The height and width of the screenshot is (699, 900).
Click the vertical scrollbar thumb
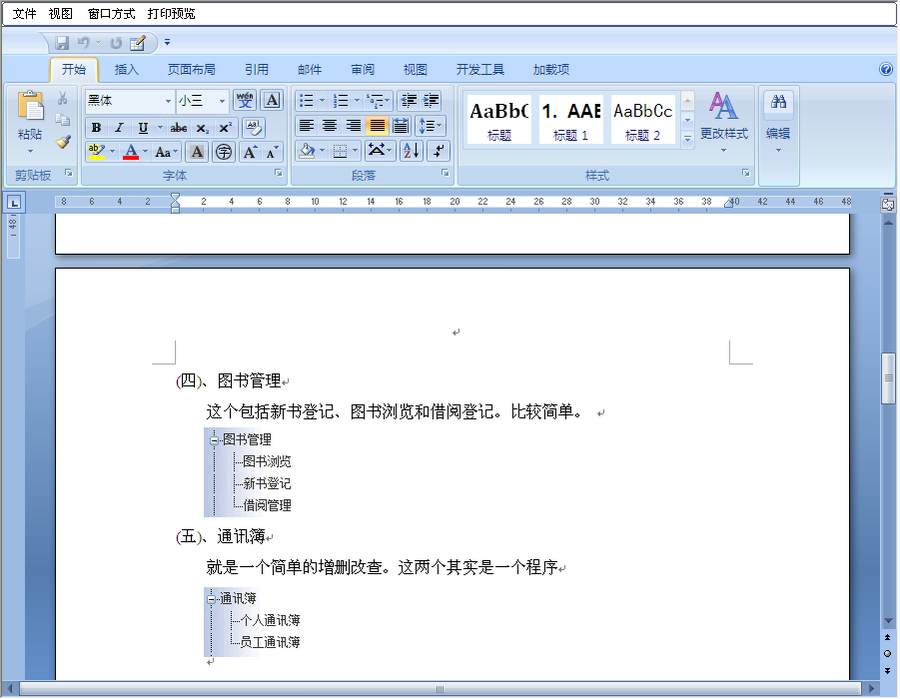point(888,378)
